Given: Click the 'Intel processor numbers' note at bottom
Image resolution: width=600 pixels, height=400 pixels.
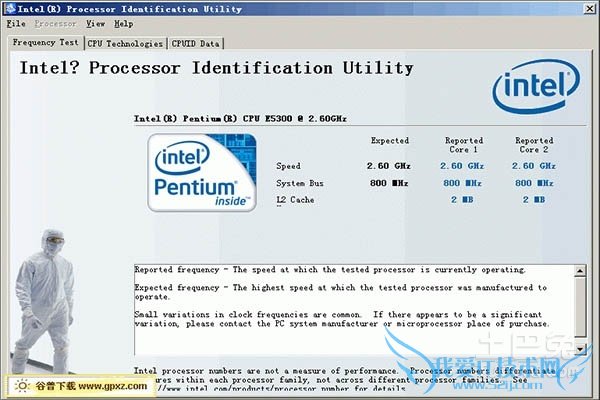Looking at the screenshot, I should click(344, 380).
